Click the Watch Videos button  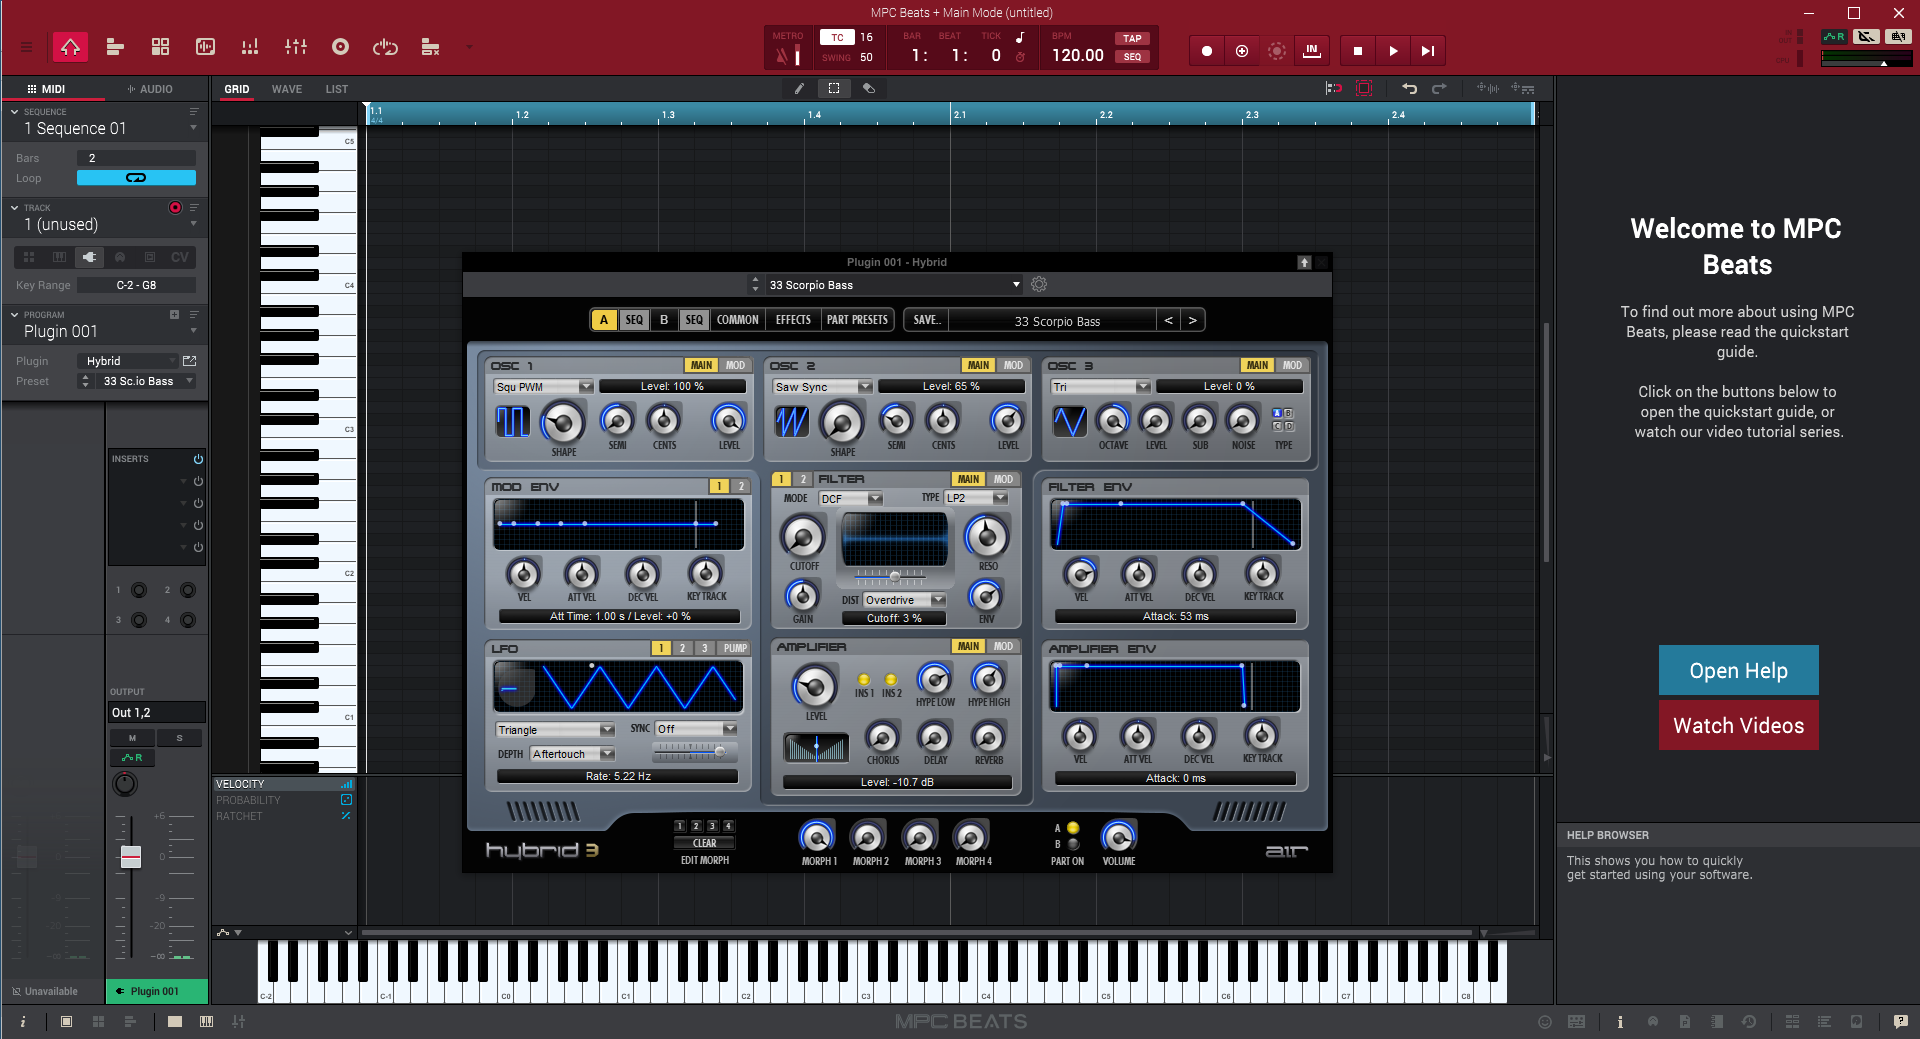pos(1738,725)
